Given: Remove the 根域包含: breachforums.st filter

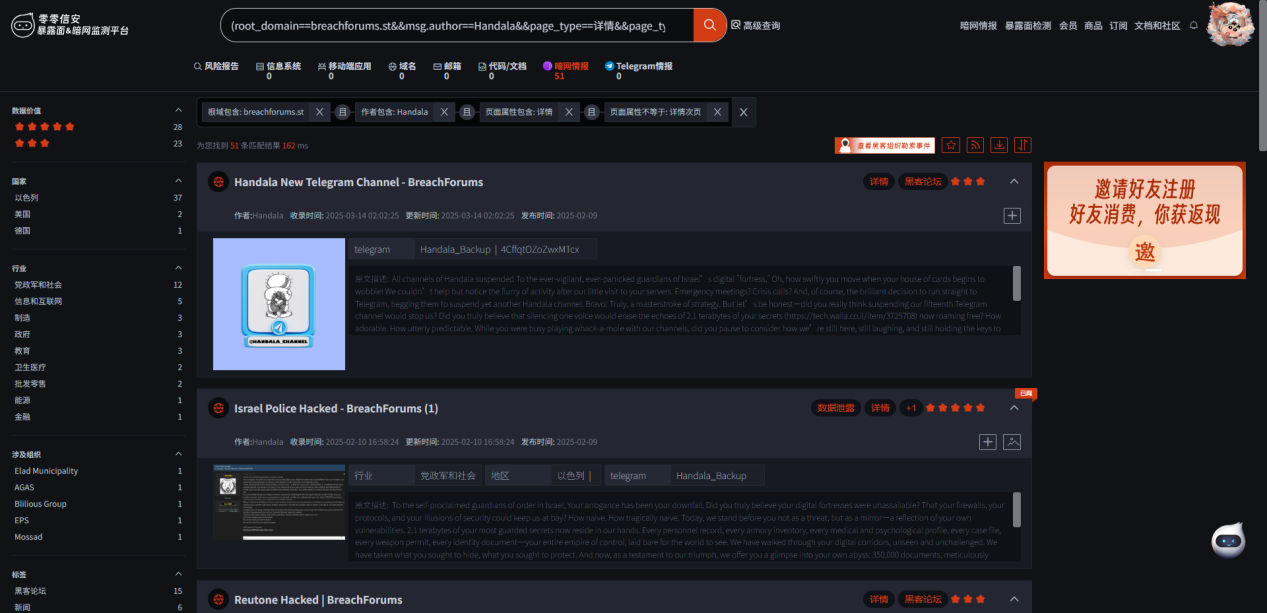Looking at the screenshot, I should pyautogui.click(x=320, y=112).
